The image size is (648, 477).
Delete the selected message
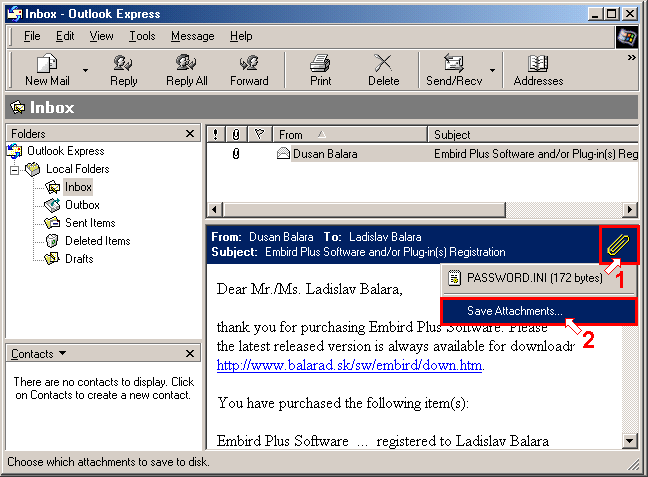[x=384, y=70]
